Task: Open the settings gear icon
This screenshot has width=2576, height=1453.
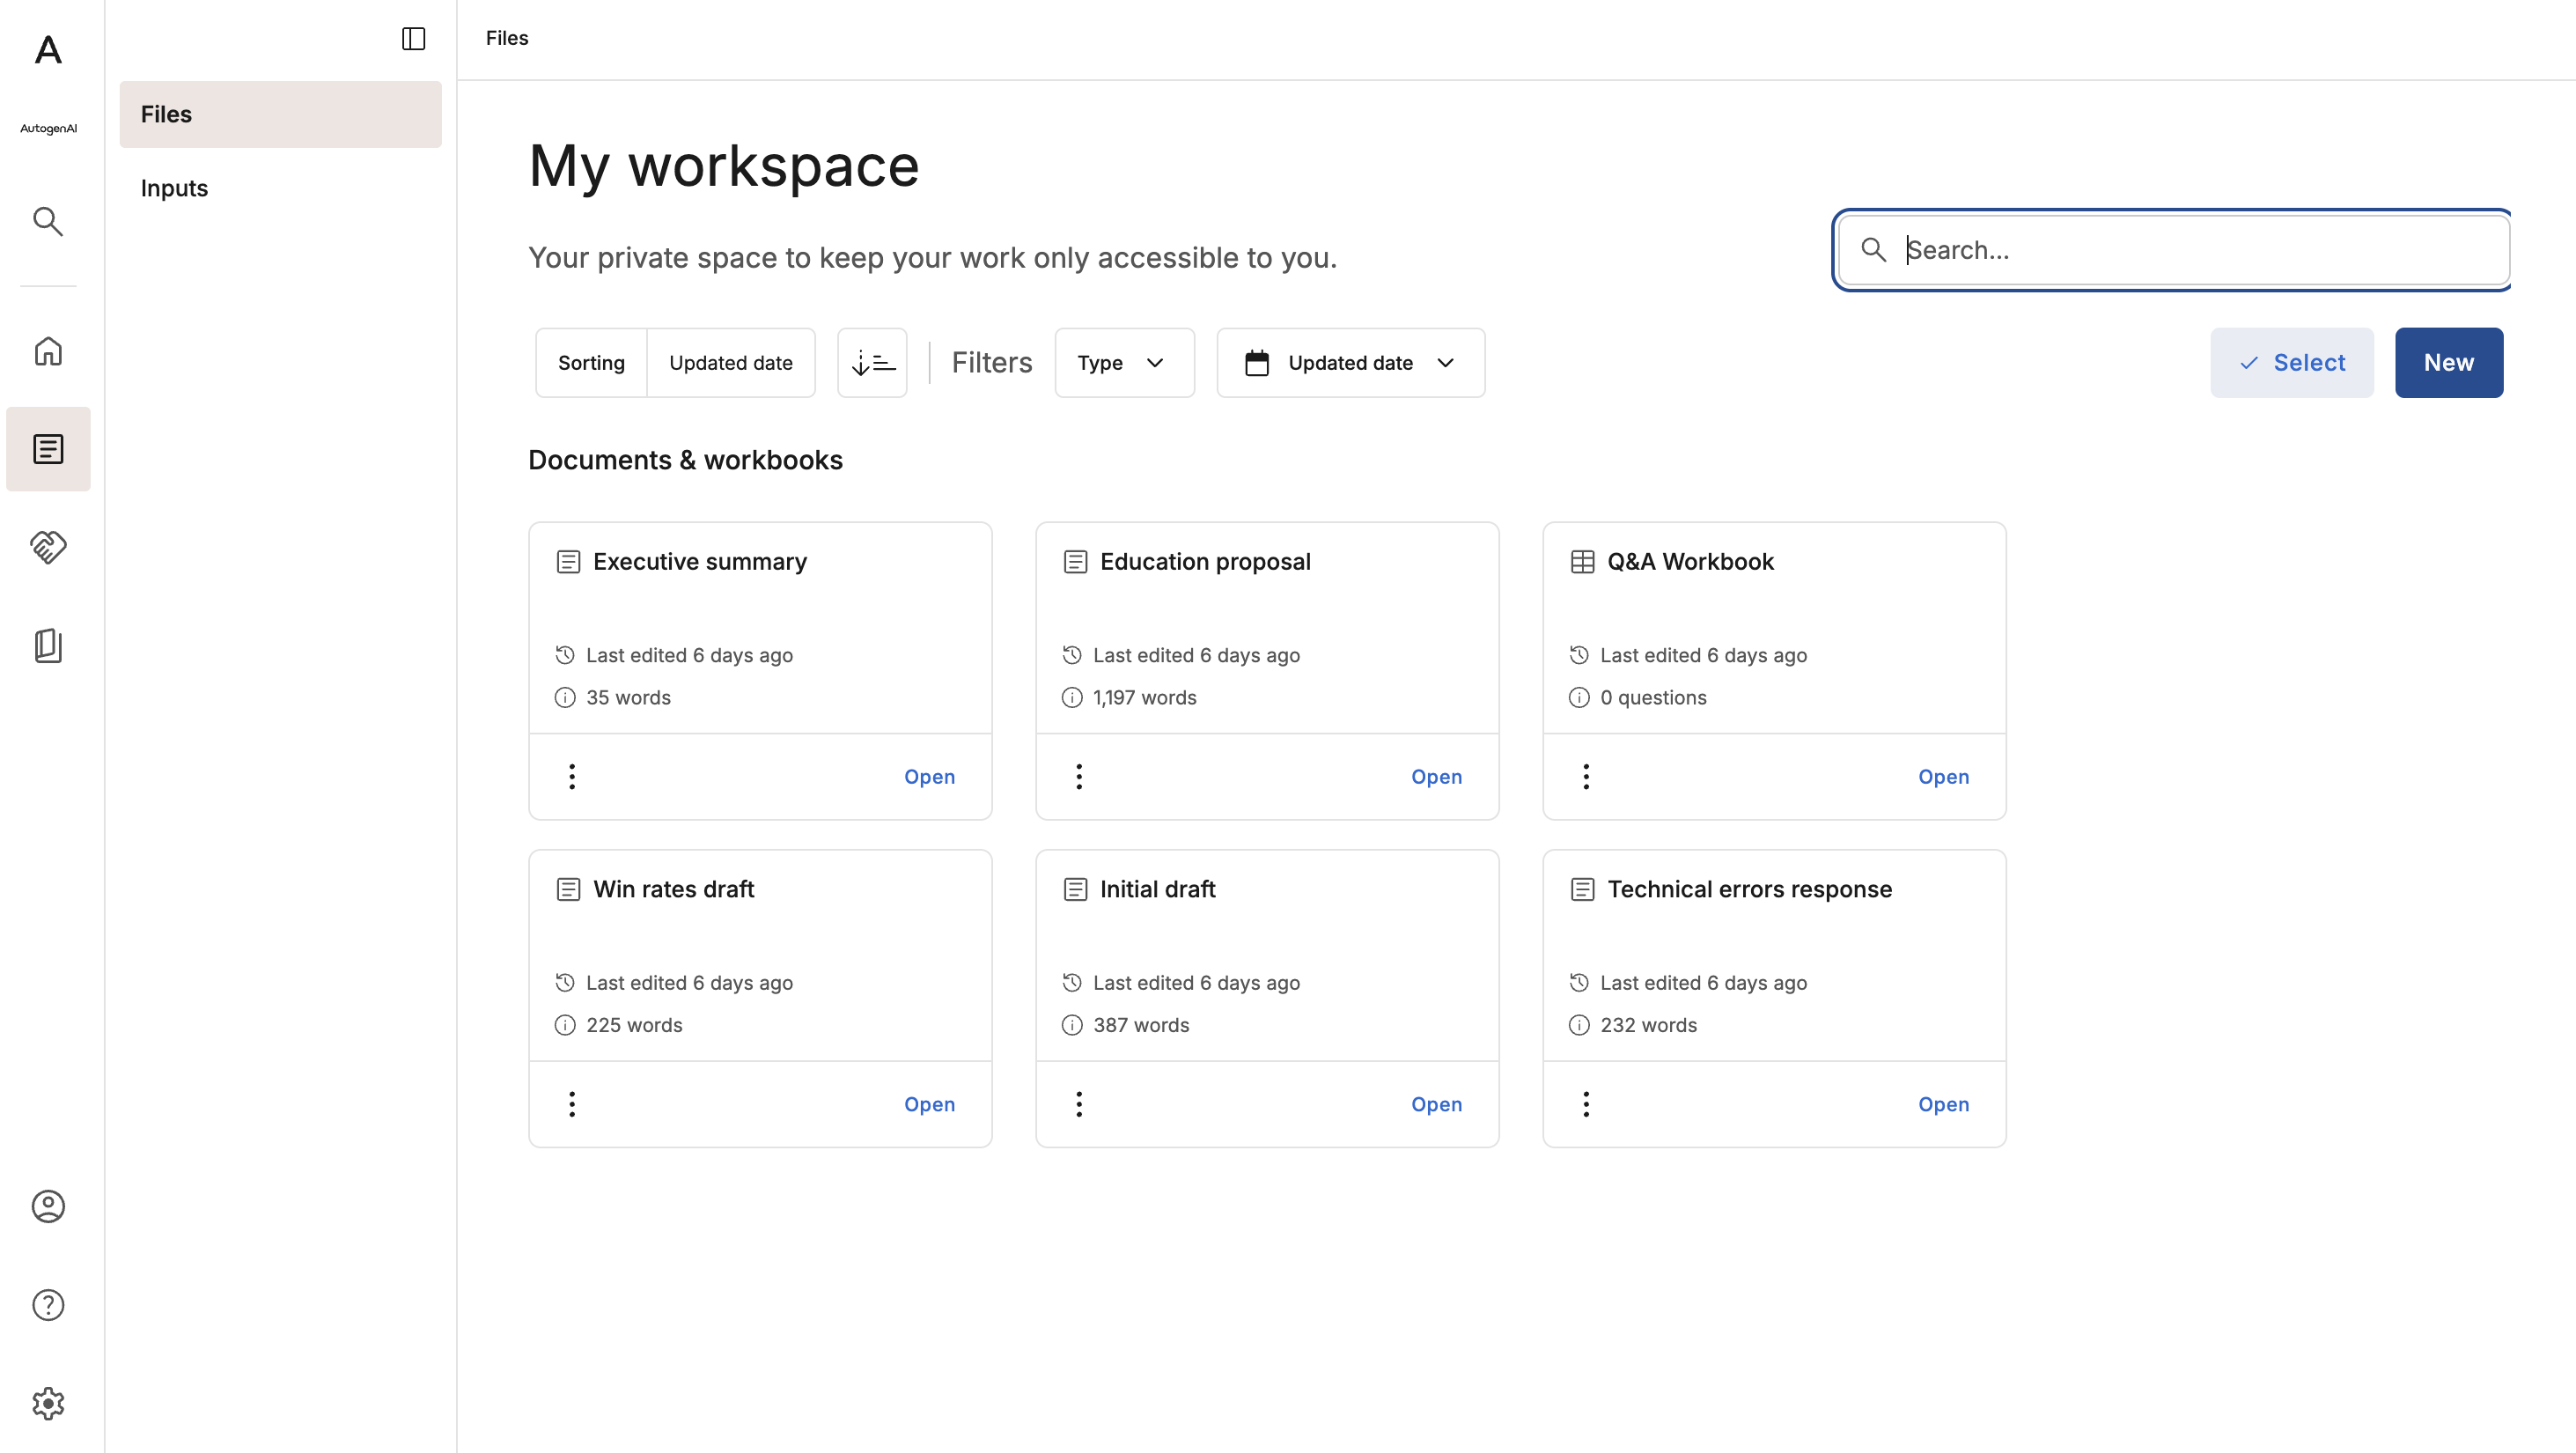Action: click(x=48, y=1403)
